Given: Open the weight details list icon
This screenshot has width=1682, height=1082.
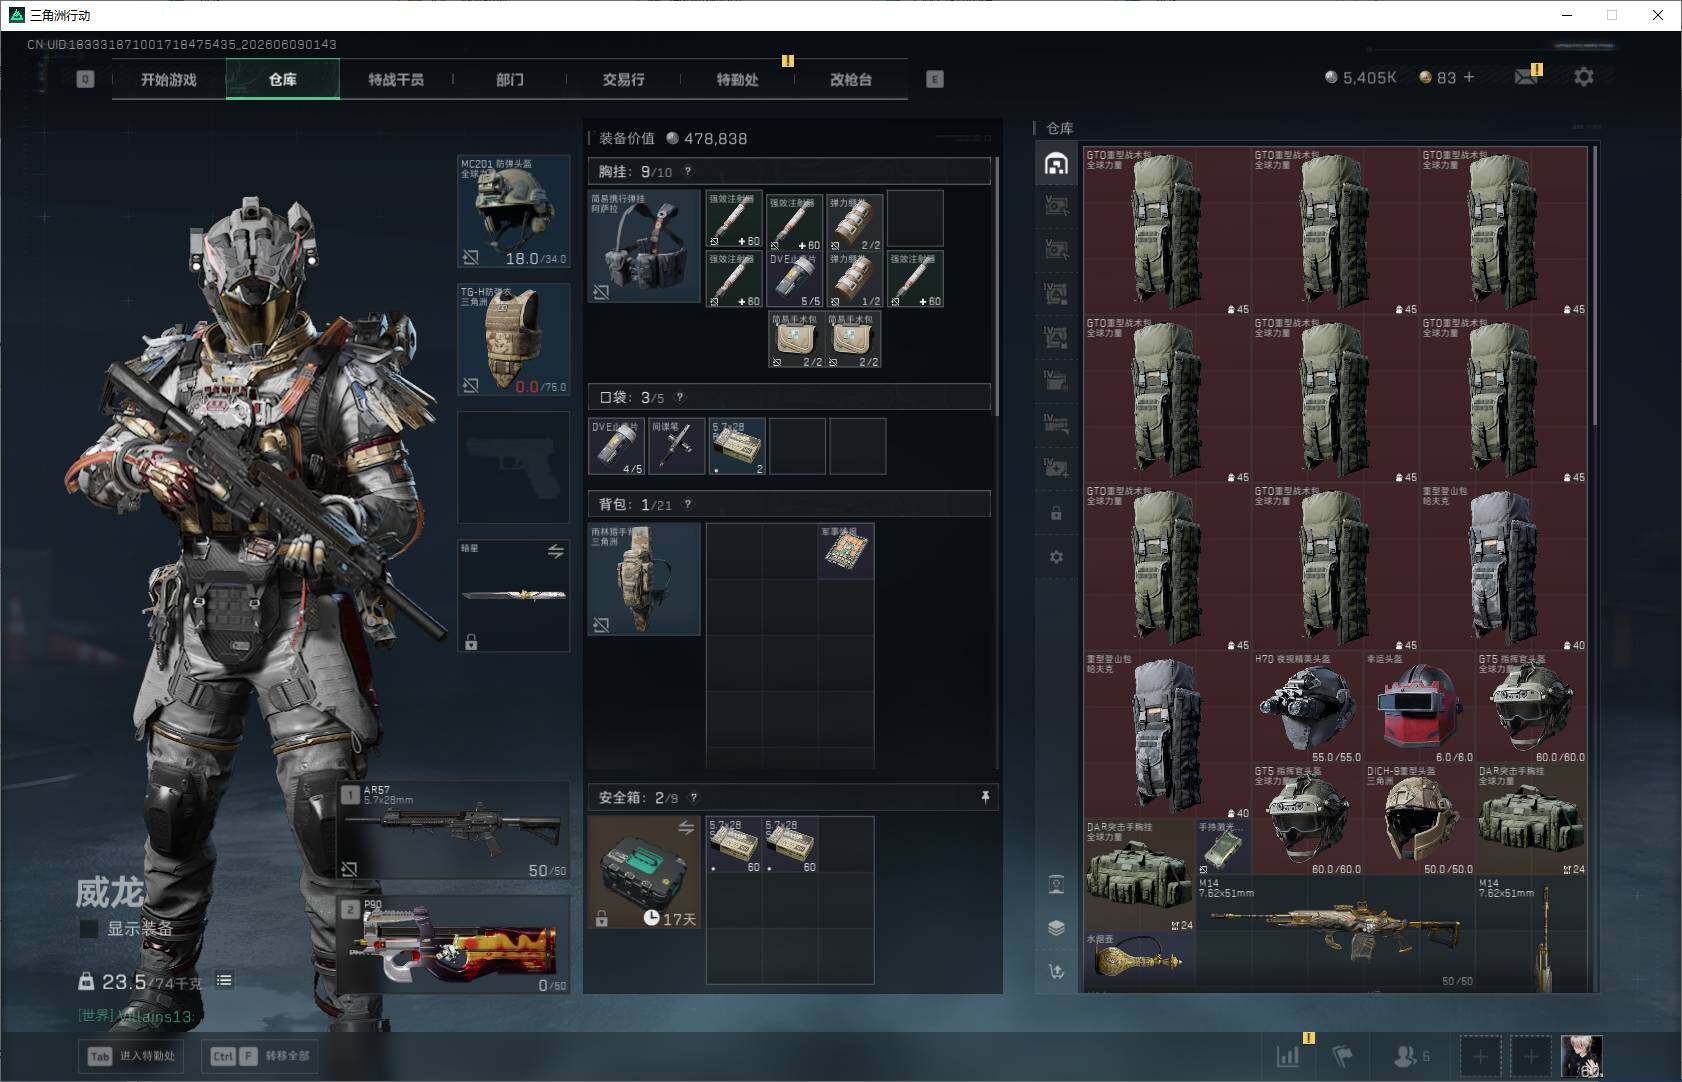Looking at the screenshot, I should coord(224,980).
